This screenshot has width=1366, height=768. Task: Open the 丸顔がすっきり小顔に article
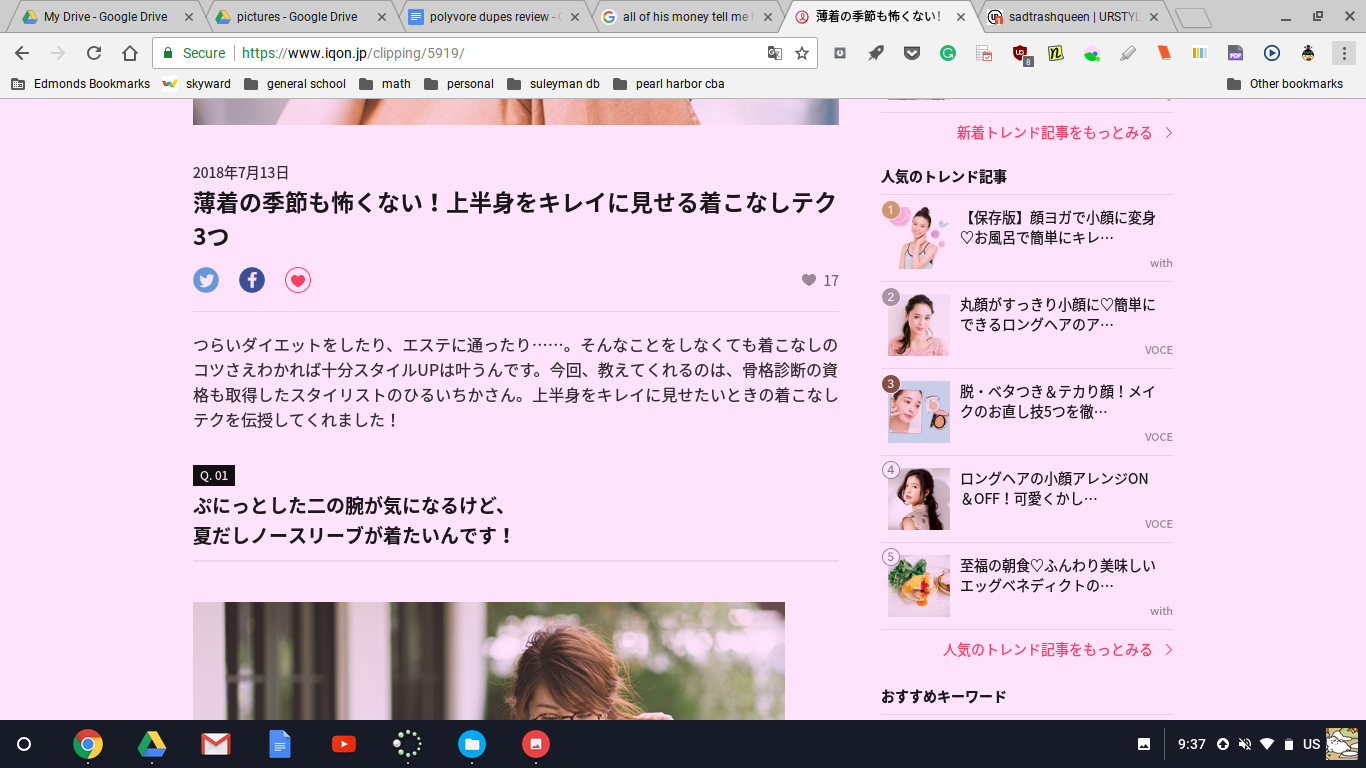click(x=1058, y=315)
